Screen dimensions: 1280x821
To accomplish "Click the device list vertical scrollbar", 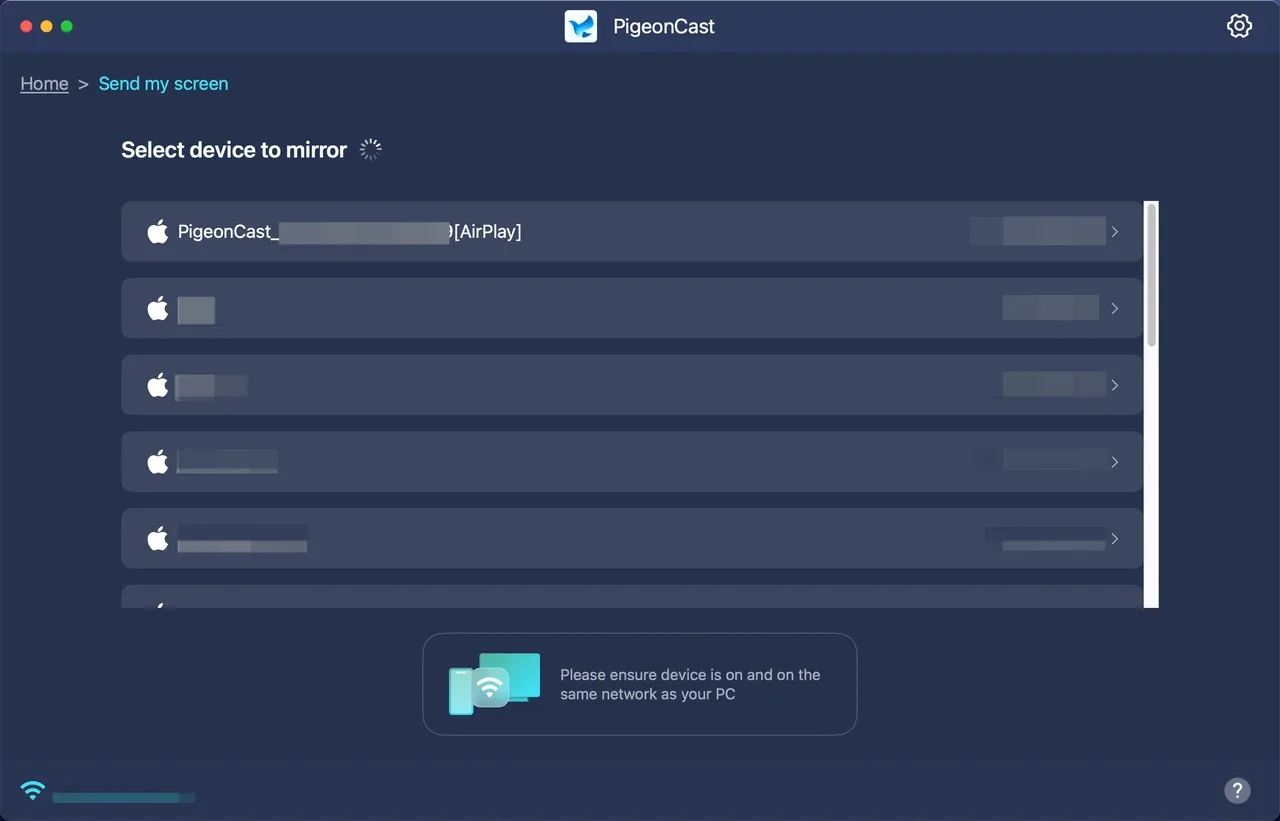I will (x=1152, y=275).
